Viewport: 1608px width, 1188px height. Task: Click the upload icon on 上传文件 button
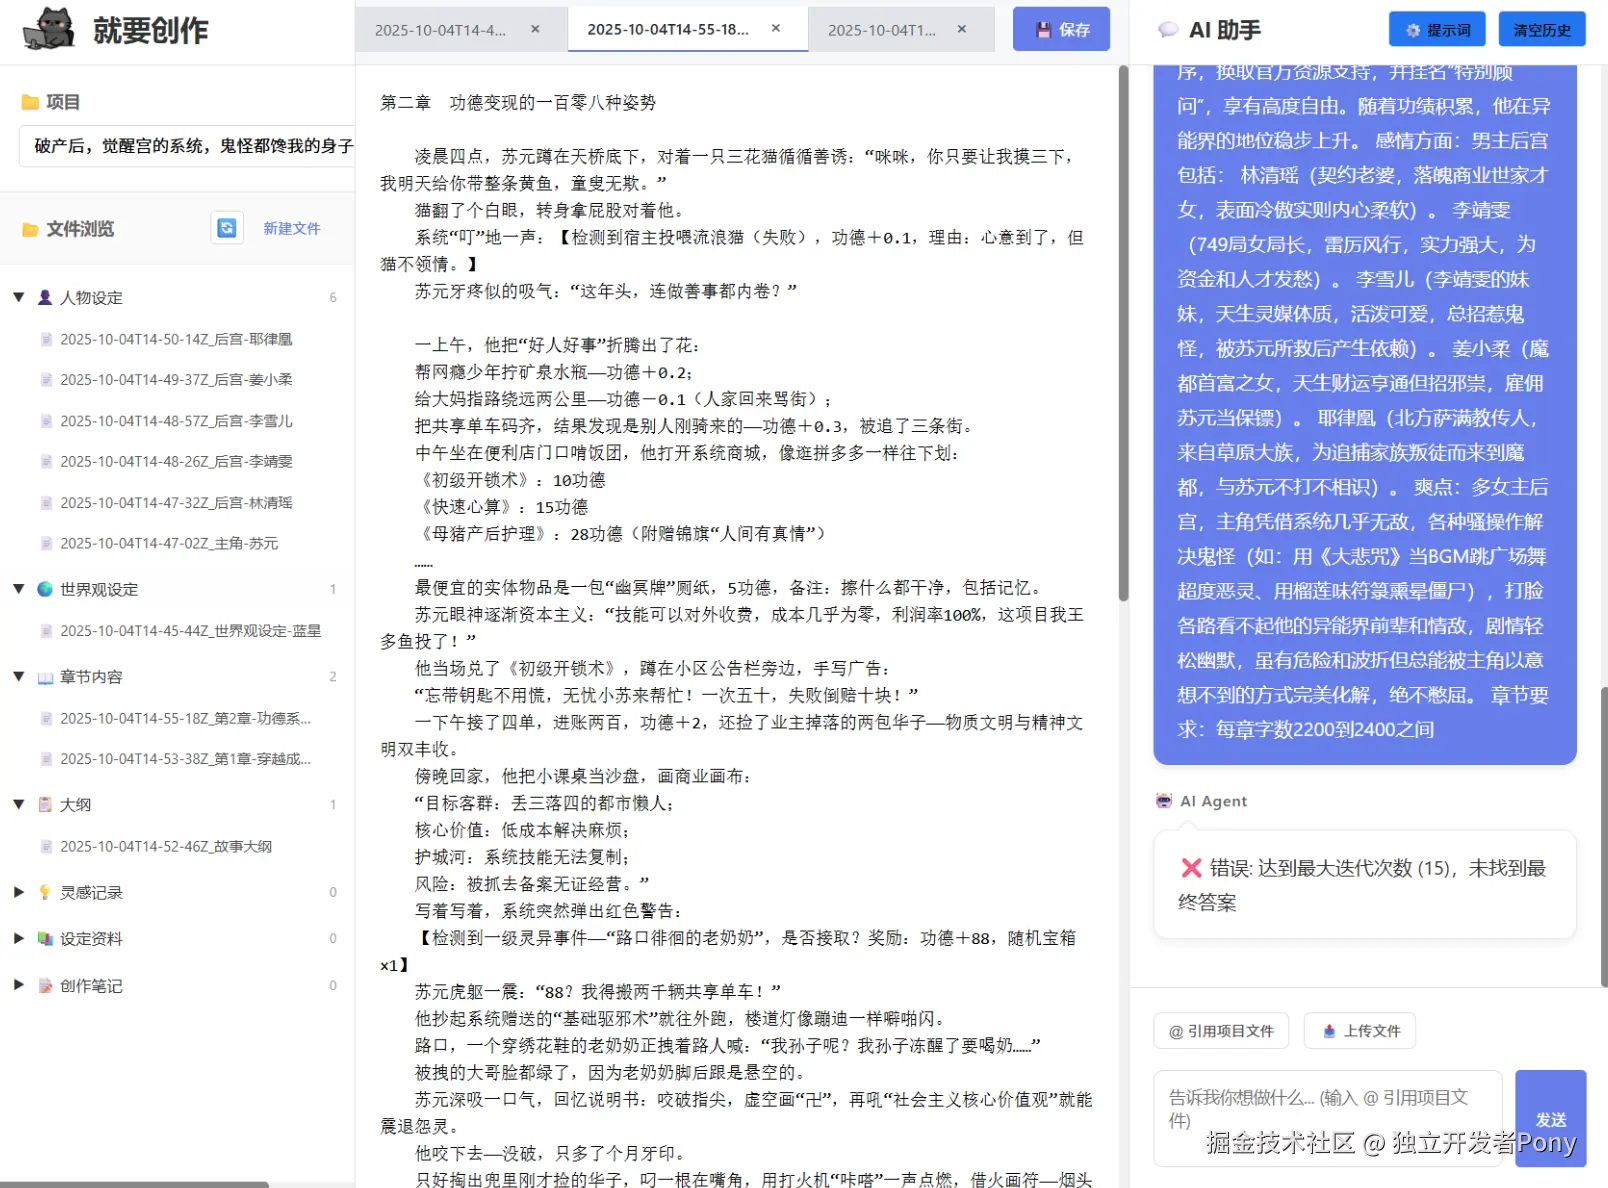1329,1030
